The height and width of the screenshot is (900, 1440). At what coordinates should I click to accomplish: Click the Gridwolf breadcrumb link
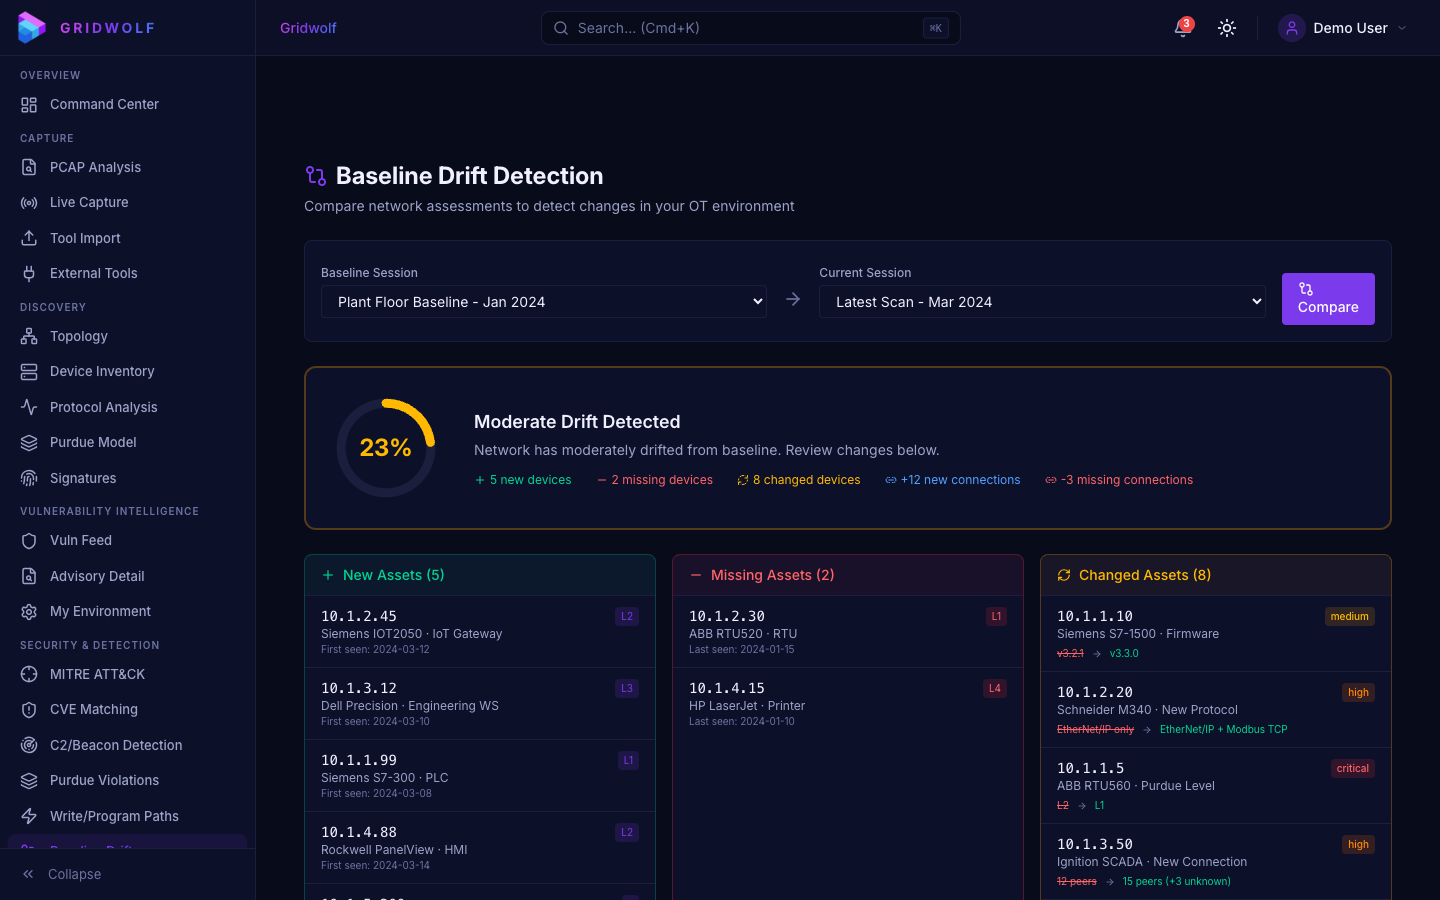(x=308, y=28)
